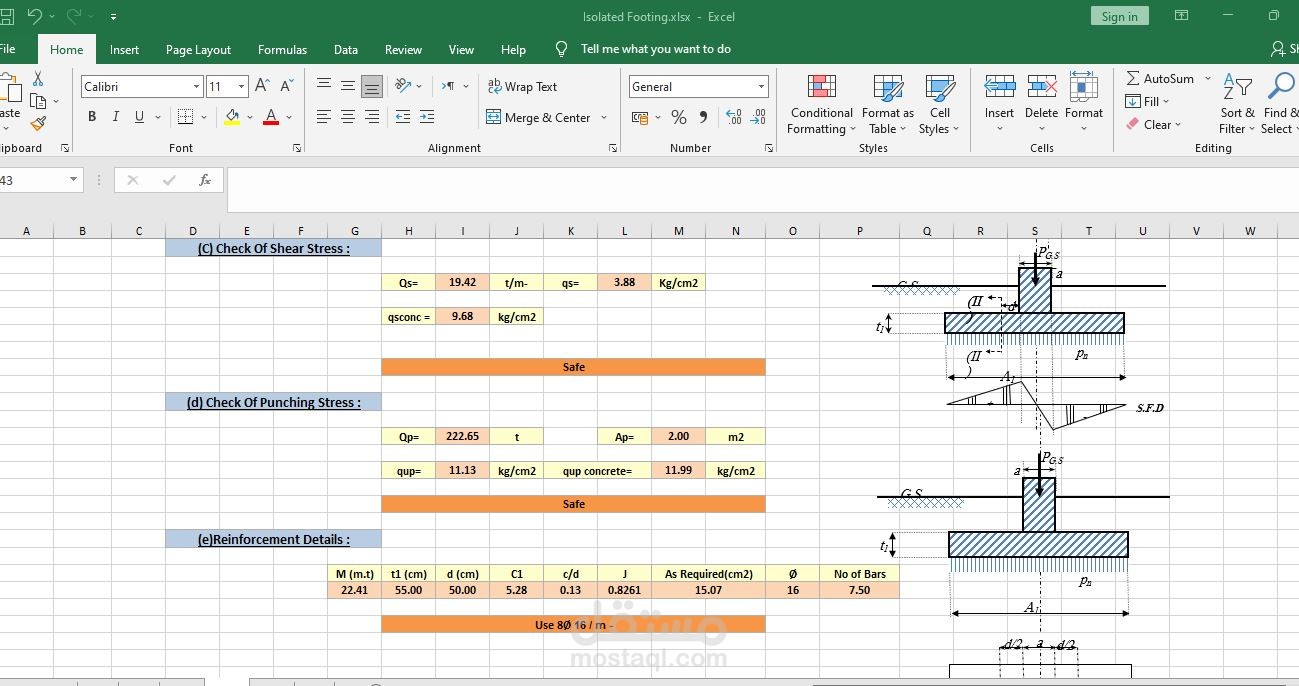This screenshot has width=1299, height=686.
Task: Open Conditional Formatting menu
Action: tap(821, 104)
